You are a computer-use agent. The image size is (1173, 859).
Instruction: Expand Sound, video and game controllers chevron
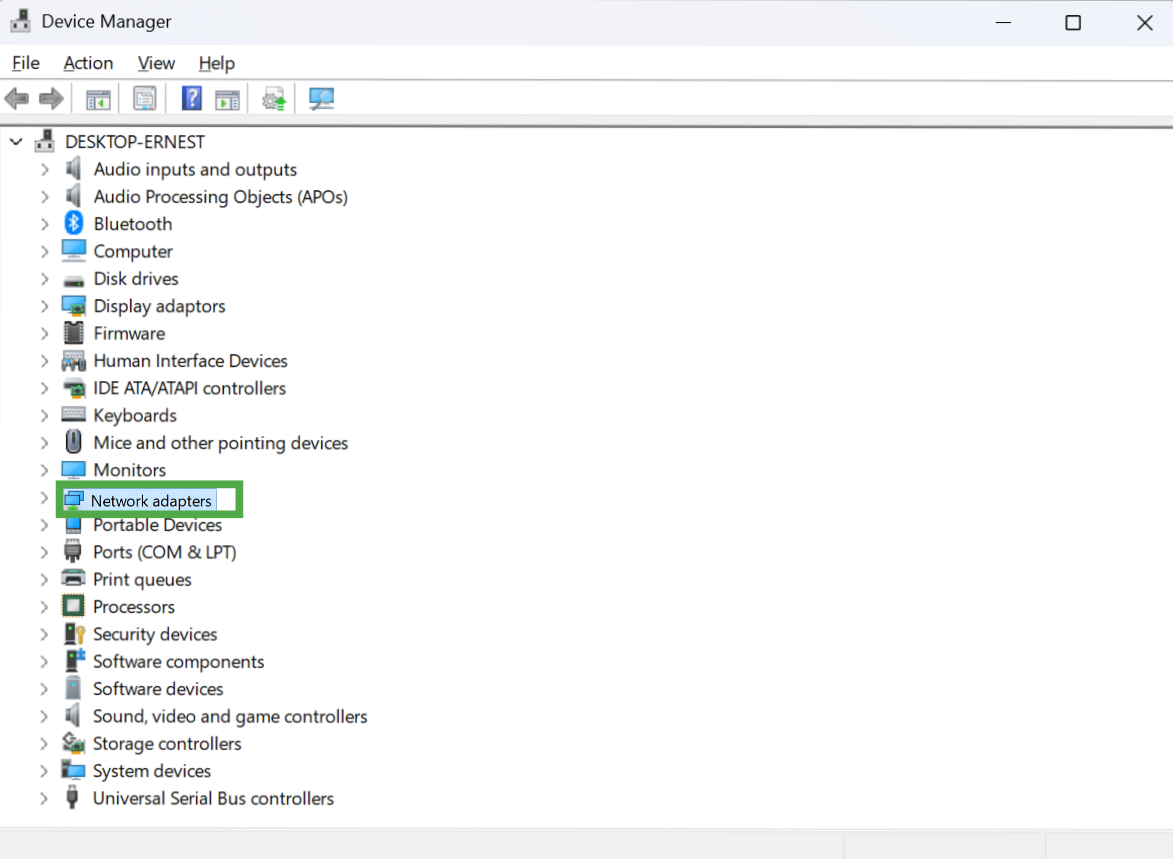[45, 716]
